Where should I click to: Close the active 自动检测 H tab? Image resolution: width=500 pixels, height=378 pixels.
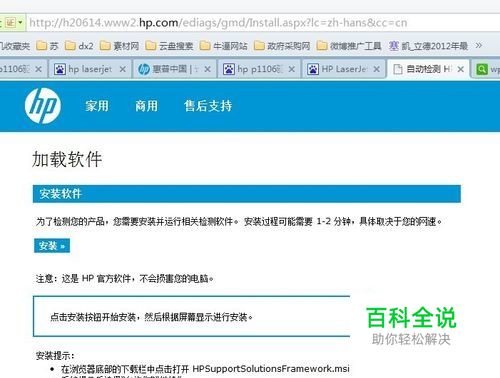pos(461,69)
